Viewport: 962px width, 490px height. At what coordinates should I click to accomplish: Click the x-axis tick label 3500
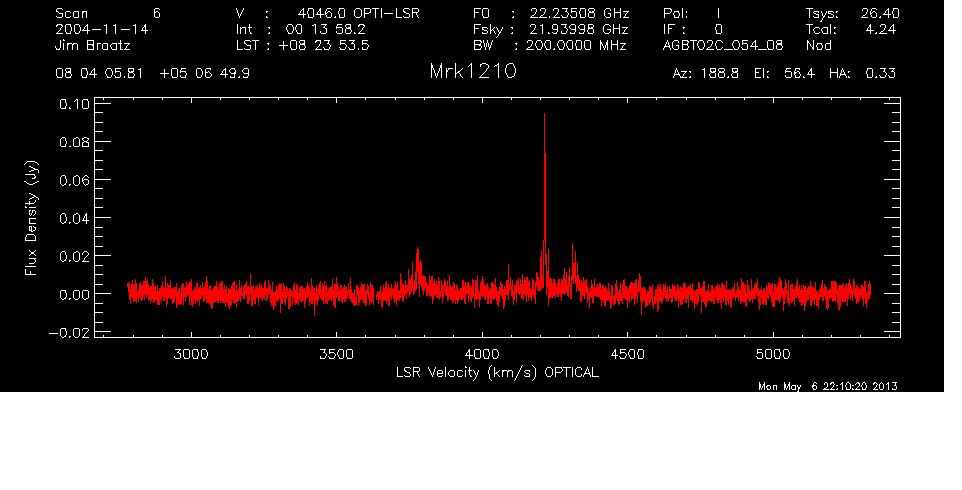coord(336,354)
